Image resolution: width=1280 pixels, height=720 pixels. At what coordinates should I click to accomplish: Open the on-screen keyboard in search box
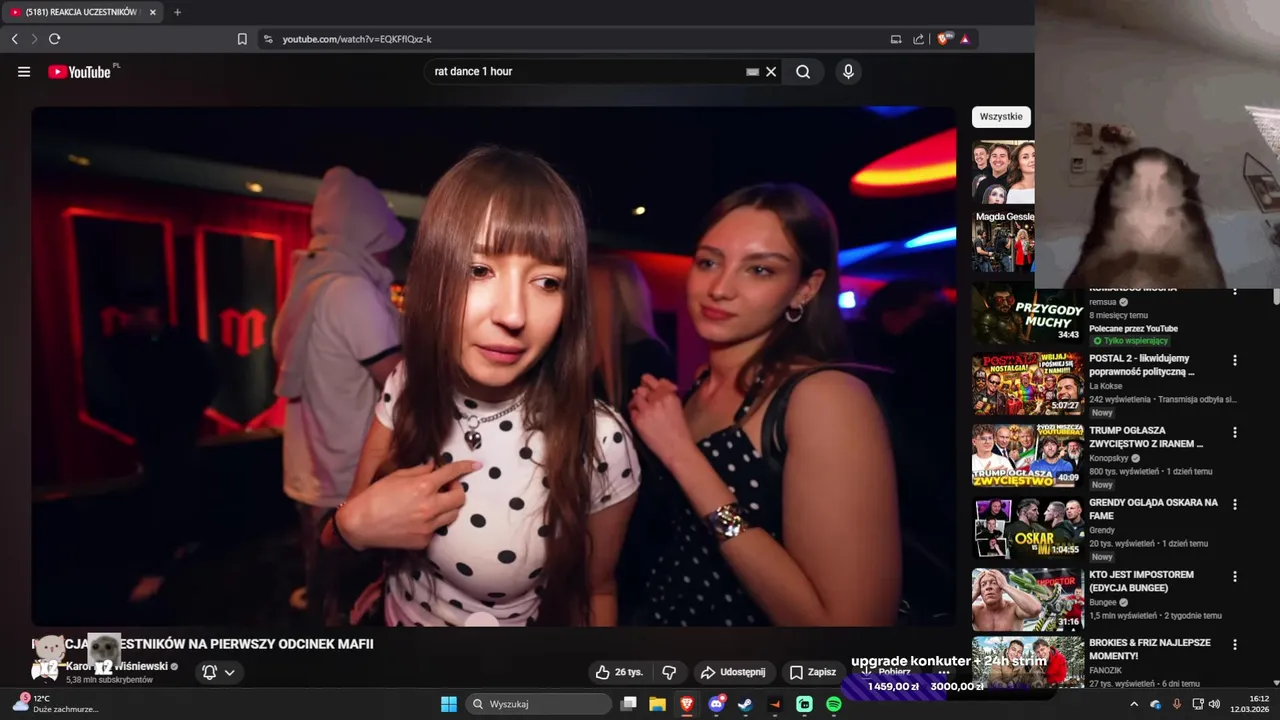point(752,72)
